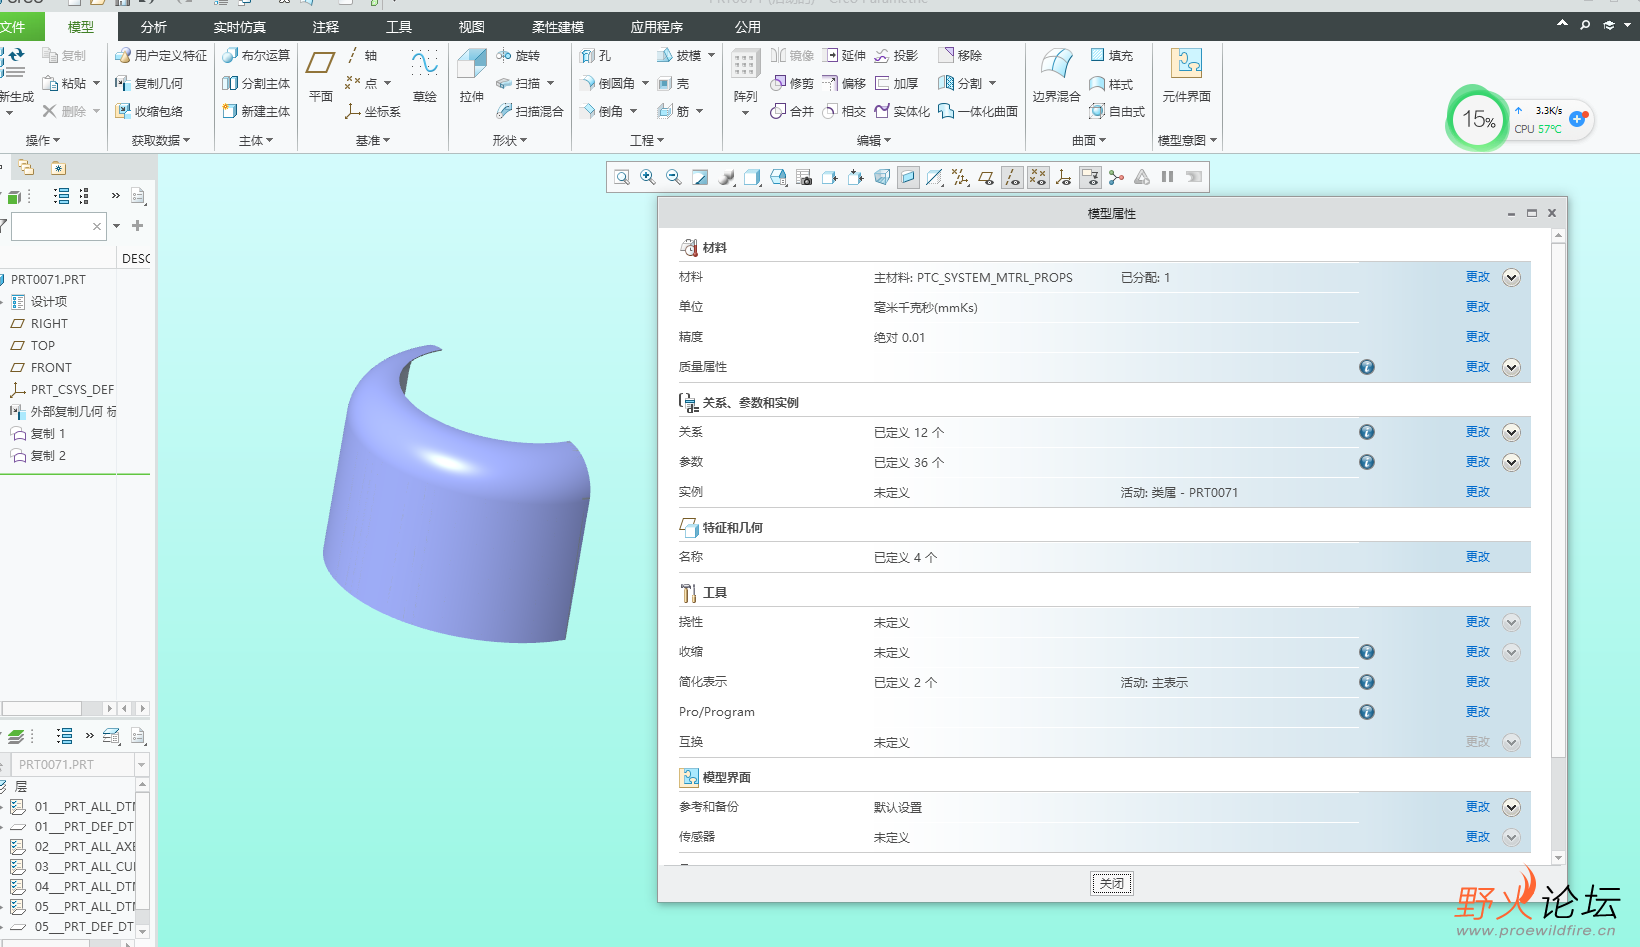Click 更改 link for 精度 row
The width and height of the screenshot is (1640, 947).
1477,337
